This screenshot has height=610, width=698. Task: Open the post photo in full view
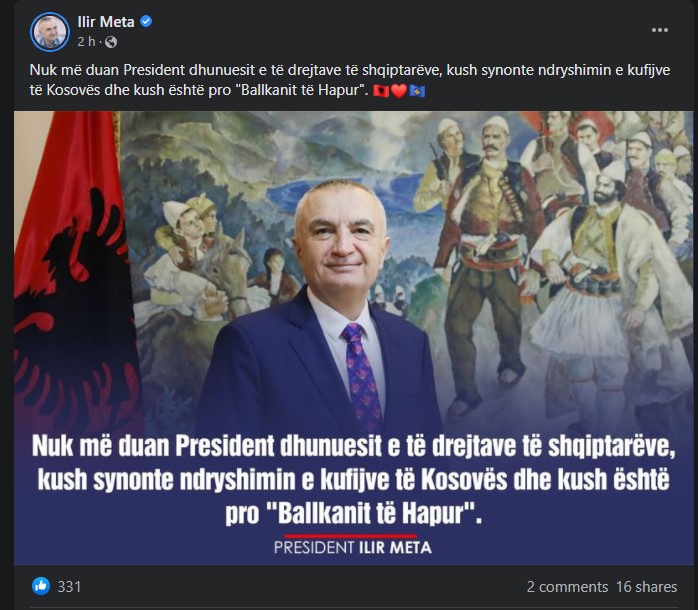(353, 338)
